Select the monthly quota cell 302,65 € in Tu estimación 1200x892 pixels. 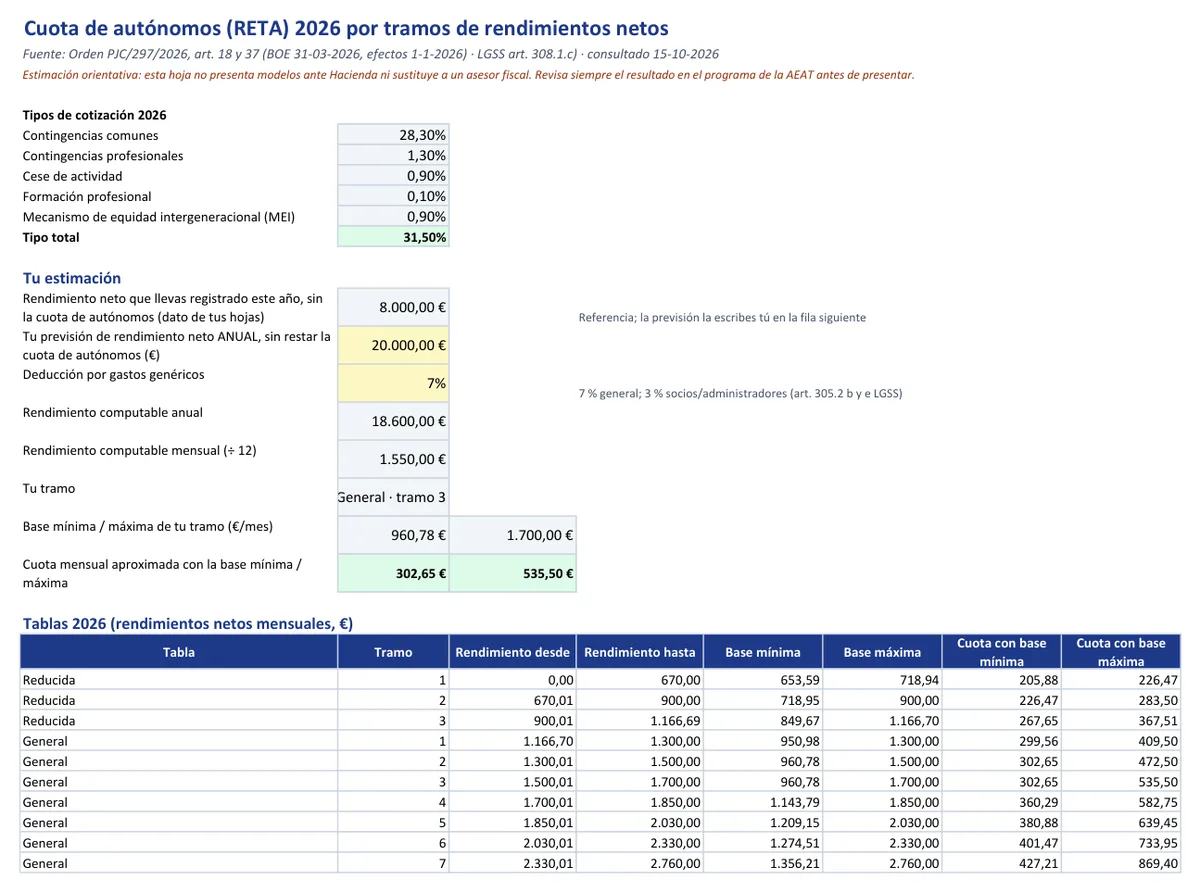(x=393, y=574)
